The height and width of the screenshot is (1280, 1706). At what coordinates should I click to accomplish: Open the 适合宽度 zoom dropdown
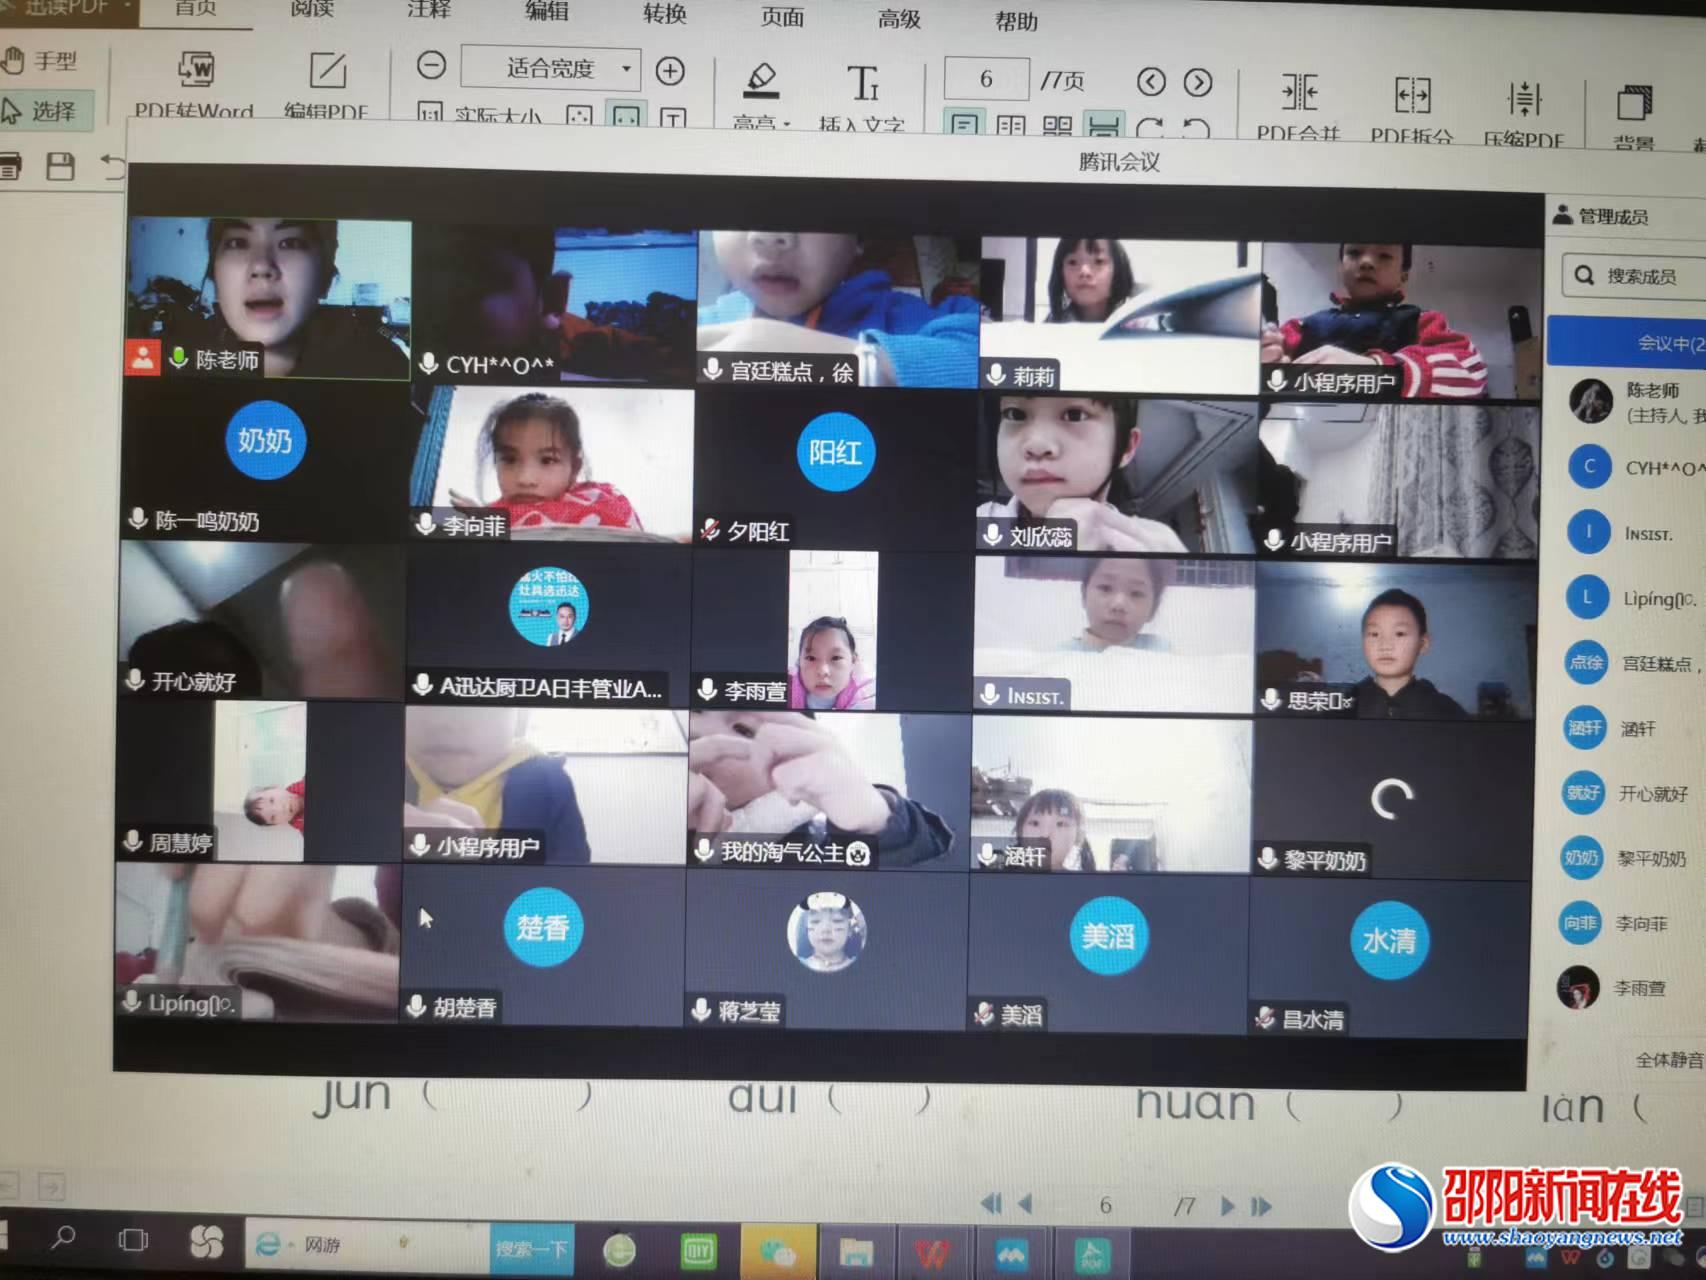click(x=626, y=69)
